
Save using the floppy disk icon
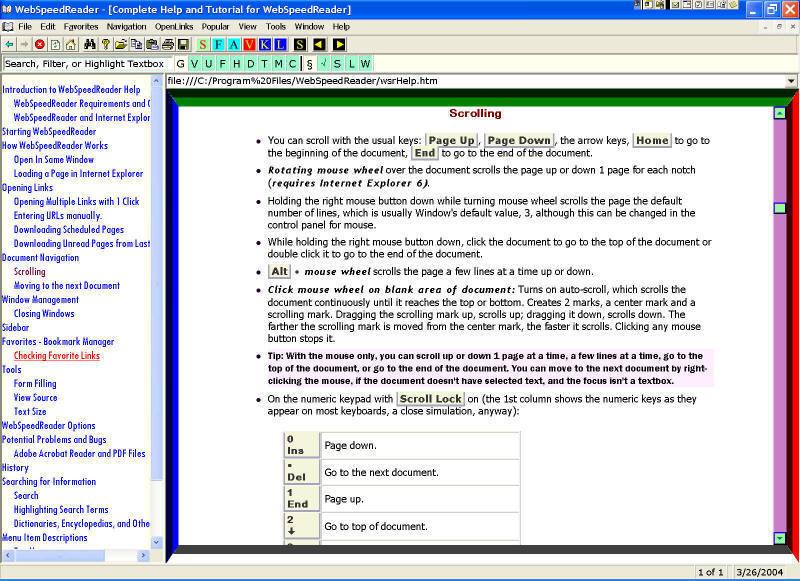[x=183, y=45]
